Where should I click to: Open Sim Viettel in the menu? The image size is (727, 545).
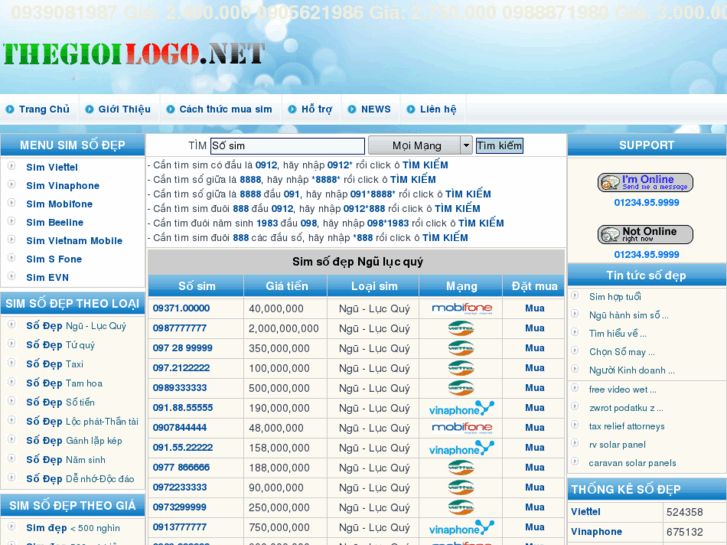tap(52, 167)
